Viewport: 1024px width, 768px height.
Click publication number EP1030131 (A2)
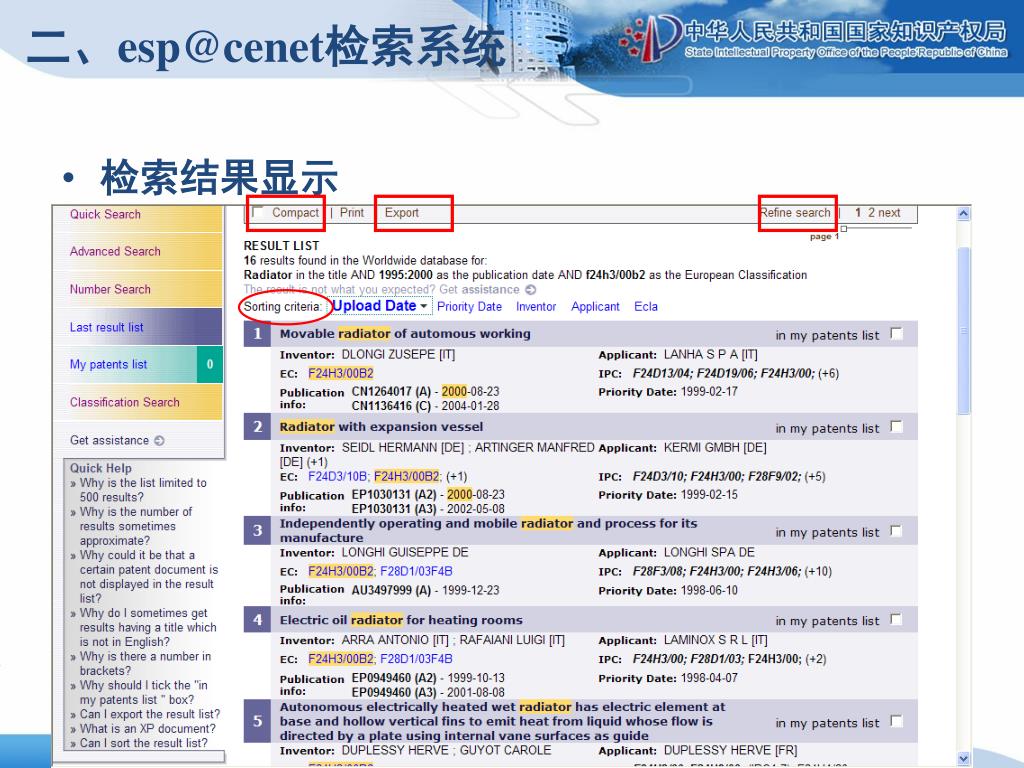(394, 495)
